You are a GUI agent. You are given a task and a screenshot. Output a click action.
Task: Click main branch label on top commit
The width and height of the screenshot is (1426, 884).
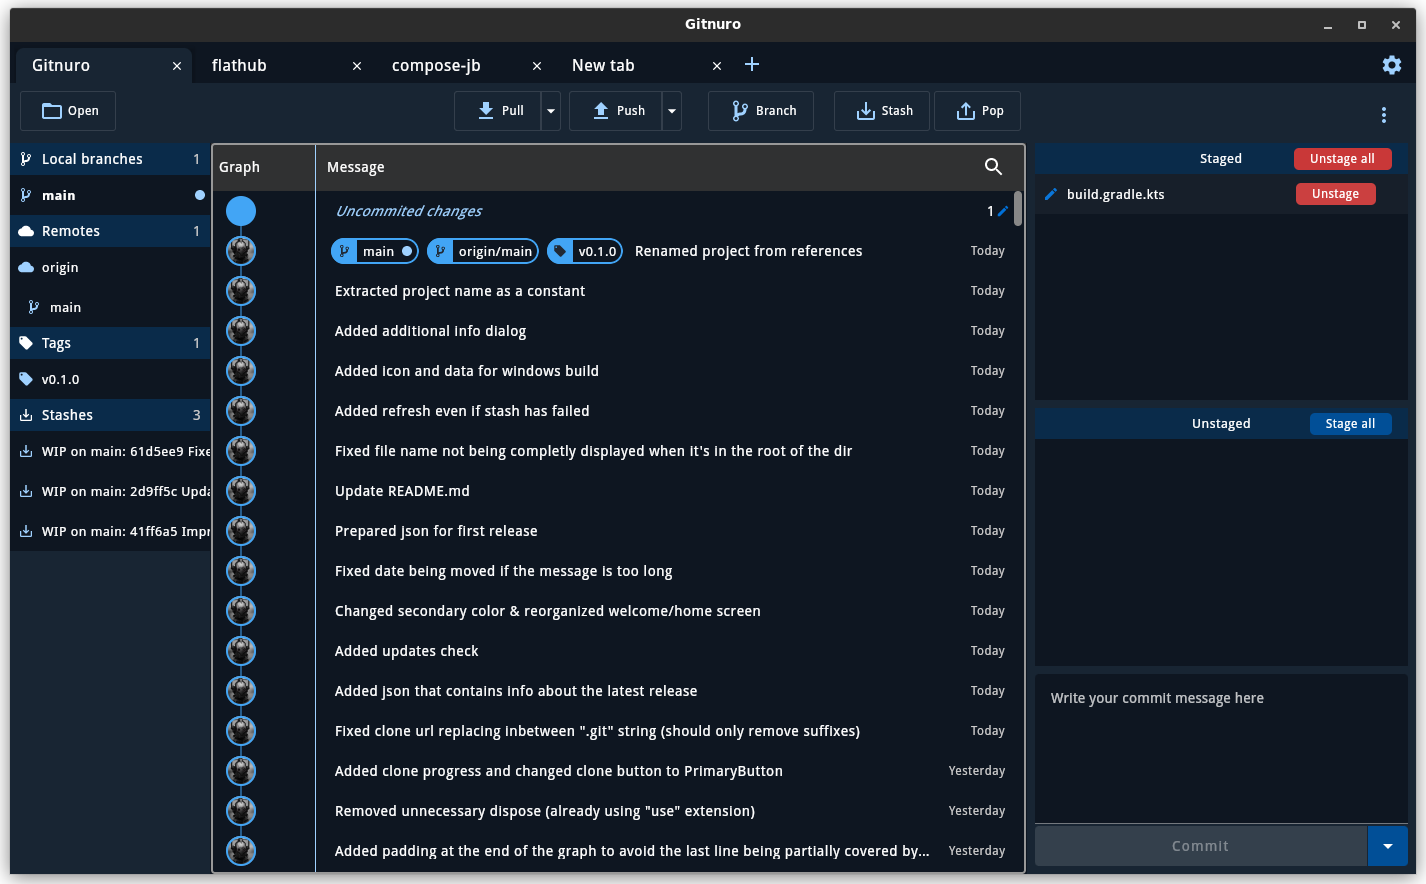coord(375,251)
